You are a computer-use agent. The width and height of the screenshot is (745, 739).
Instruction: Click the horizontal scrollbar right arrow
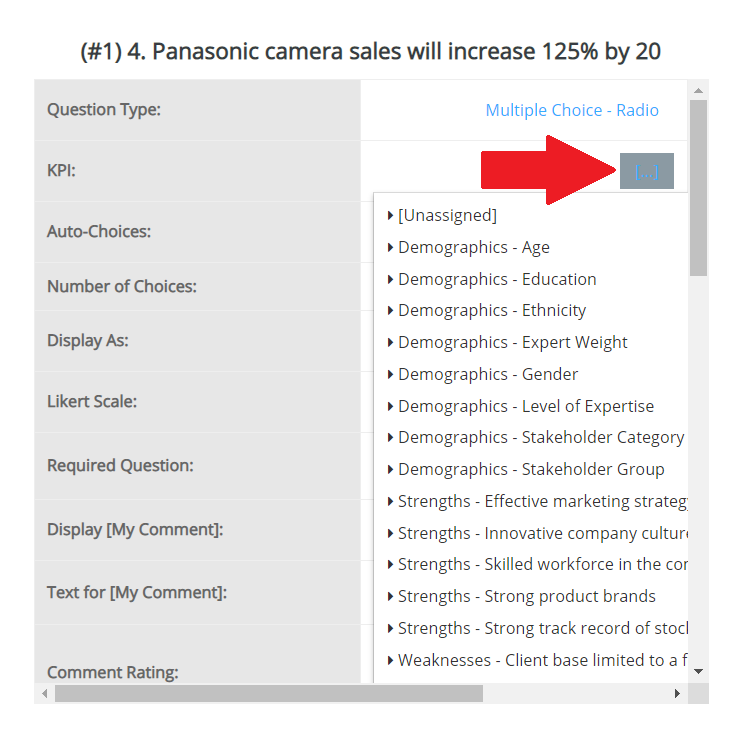tap(677, 693)
